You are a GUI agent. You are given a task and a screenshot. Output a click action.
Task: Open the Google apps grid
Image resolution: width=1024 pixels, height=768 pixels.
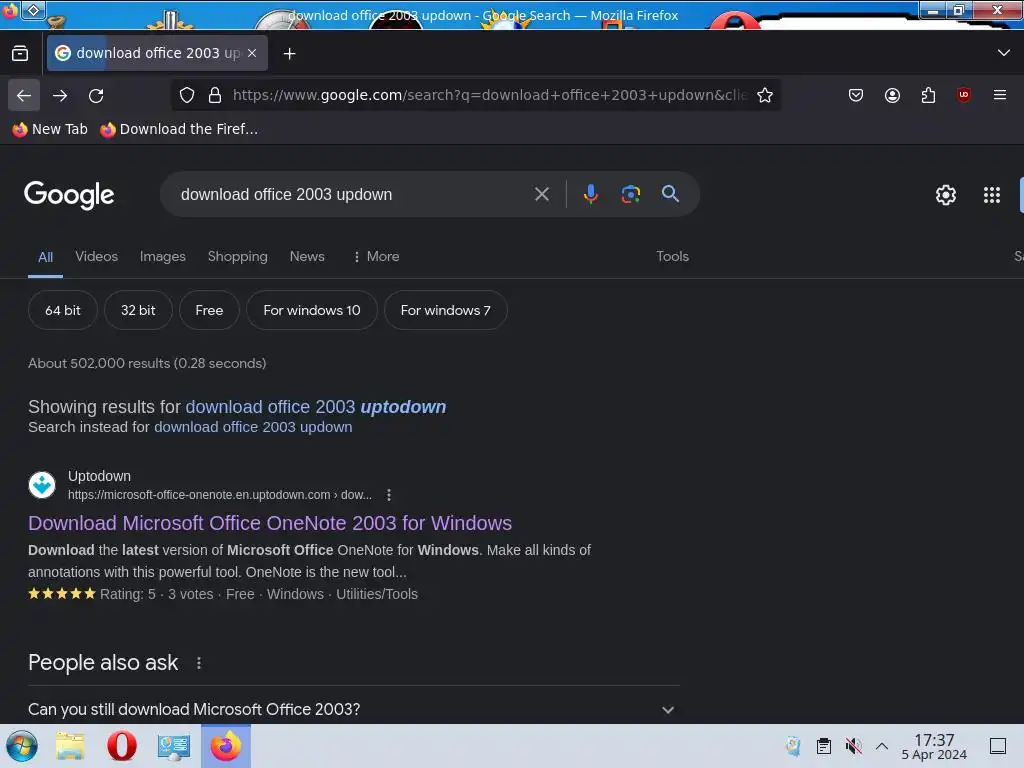[x=991, y=195]
